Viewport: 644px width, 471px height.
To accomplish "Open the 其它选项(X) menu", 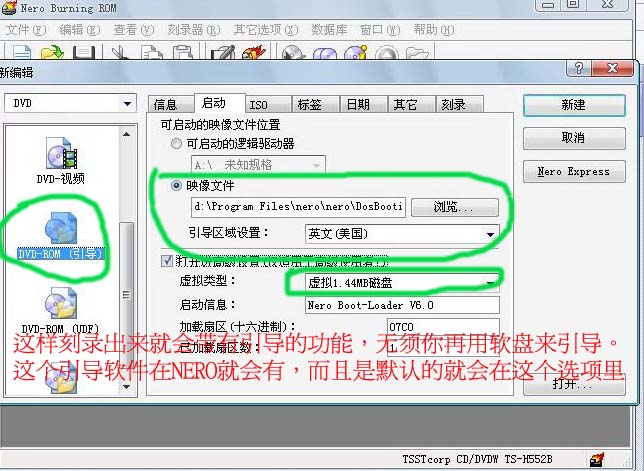I will (266, 30).
